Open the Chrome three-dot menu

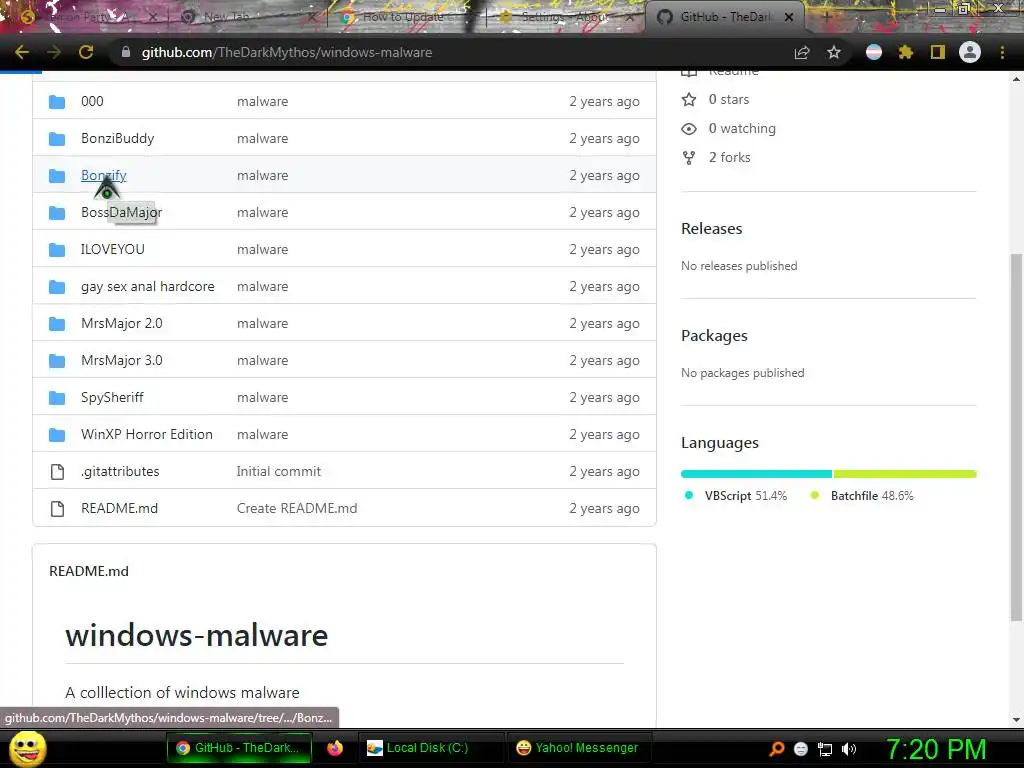point(1002,52)
